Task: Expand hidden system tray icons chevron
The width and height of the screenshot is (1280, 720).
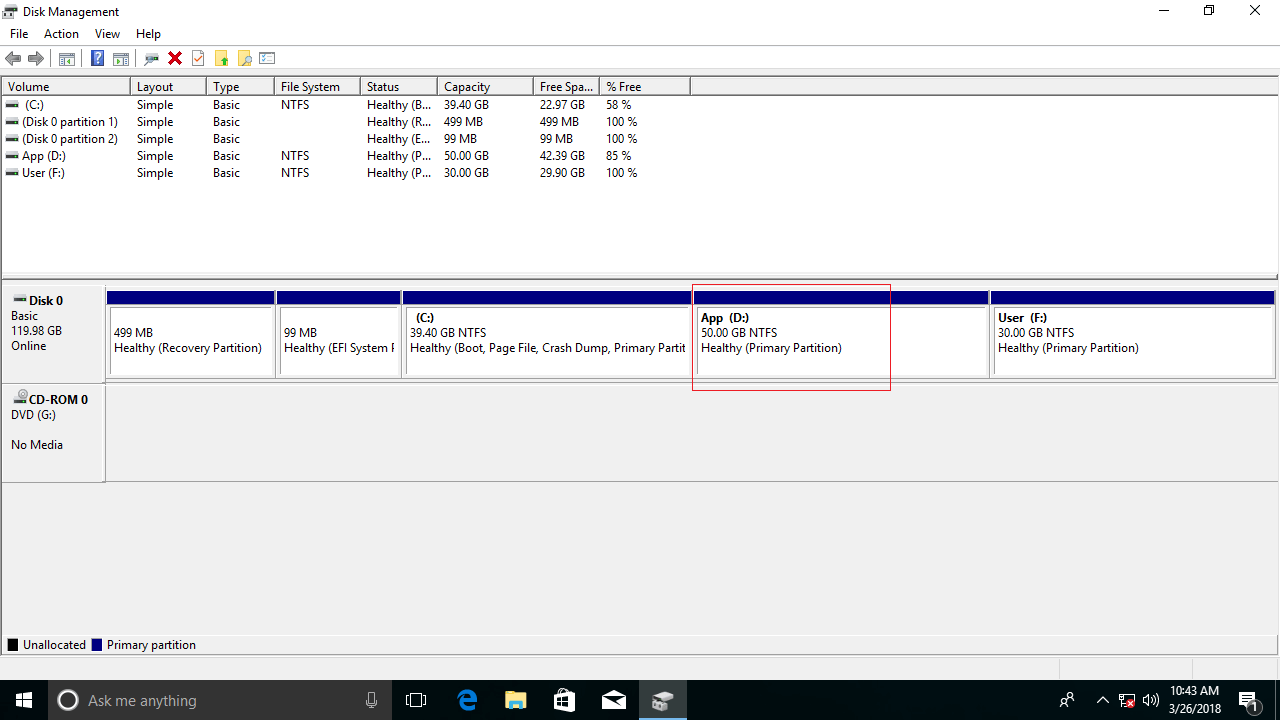Action: pos(1102,700)
